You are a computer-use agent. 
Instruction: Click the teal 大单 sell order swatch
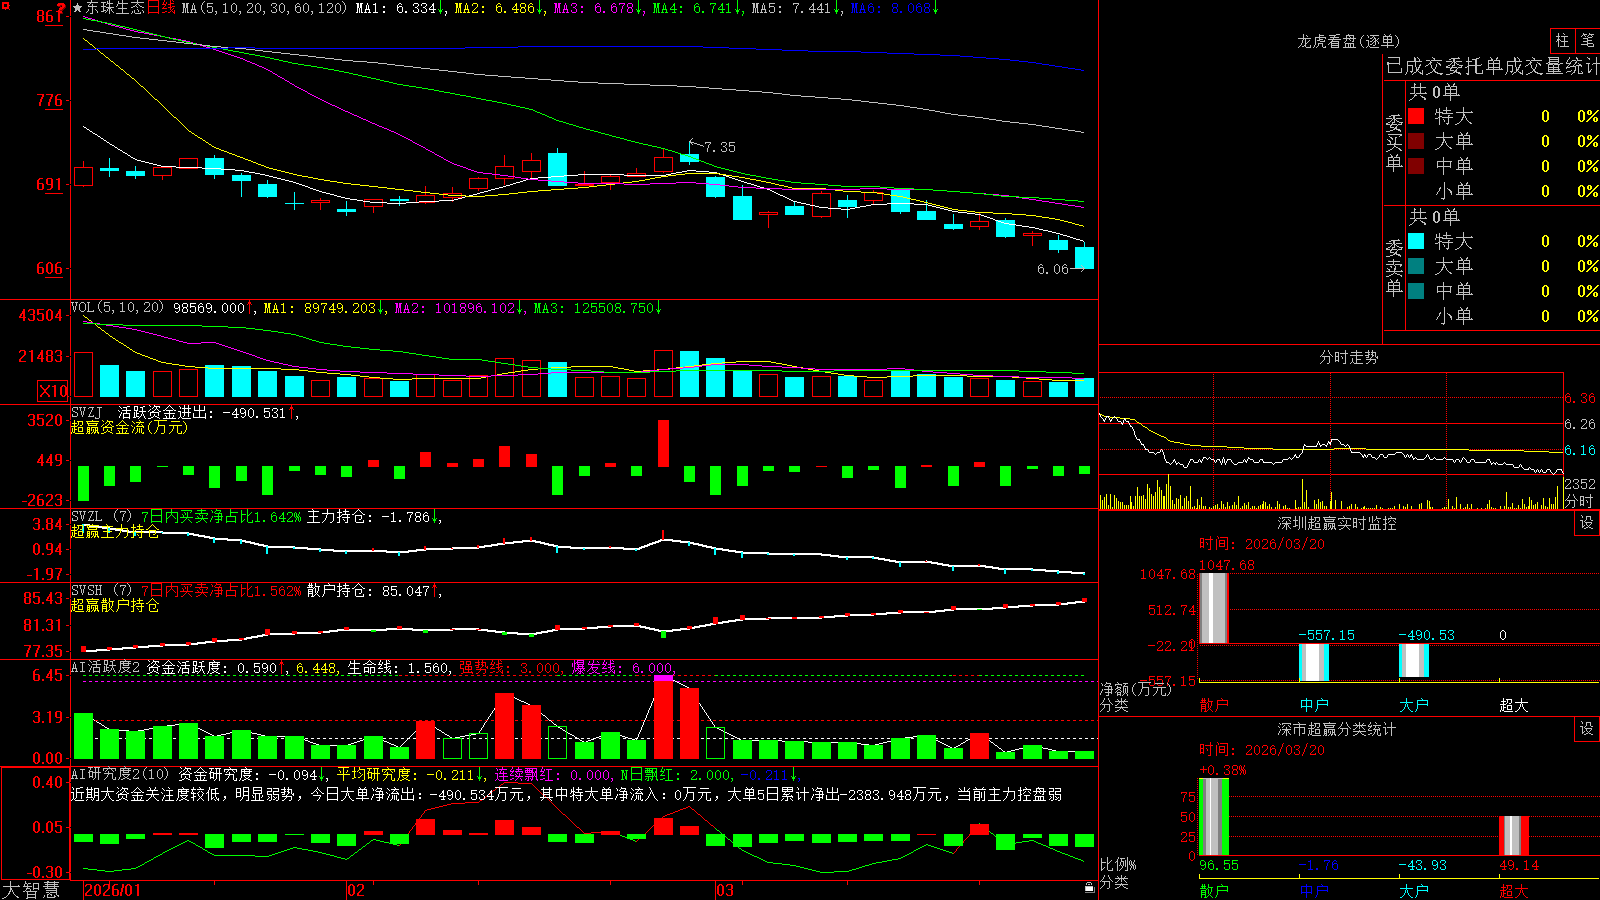[x=1416, y=266]
